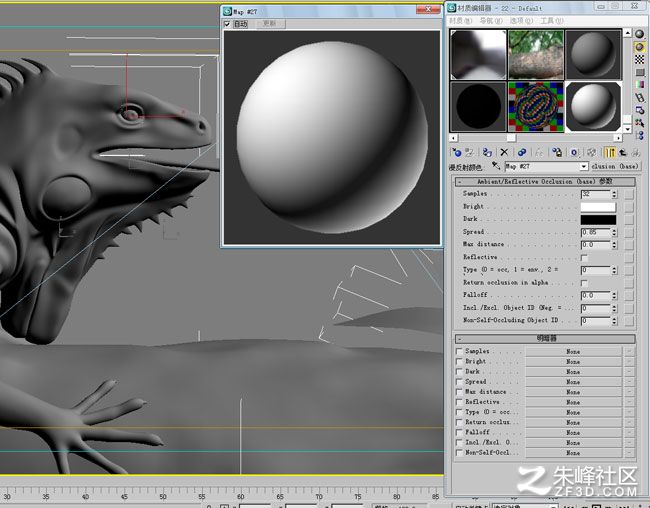Open the Sample Type sphere flyout
The image size is (650, 508).
pos(640,34)
